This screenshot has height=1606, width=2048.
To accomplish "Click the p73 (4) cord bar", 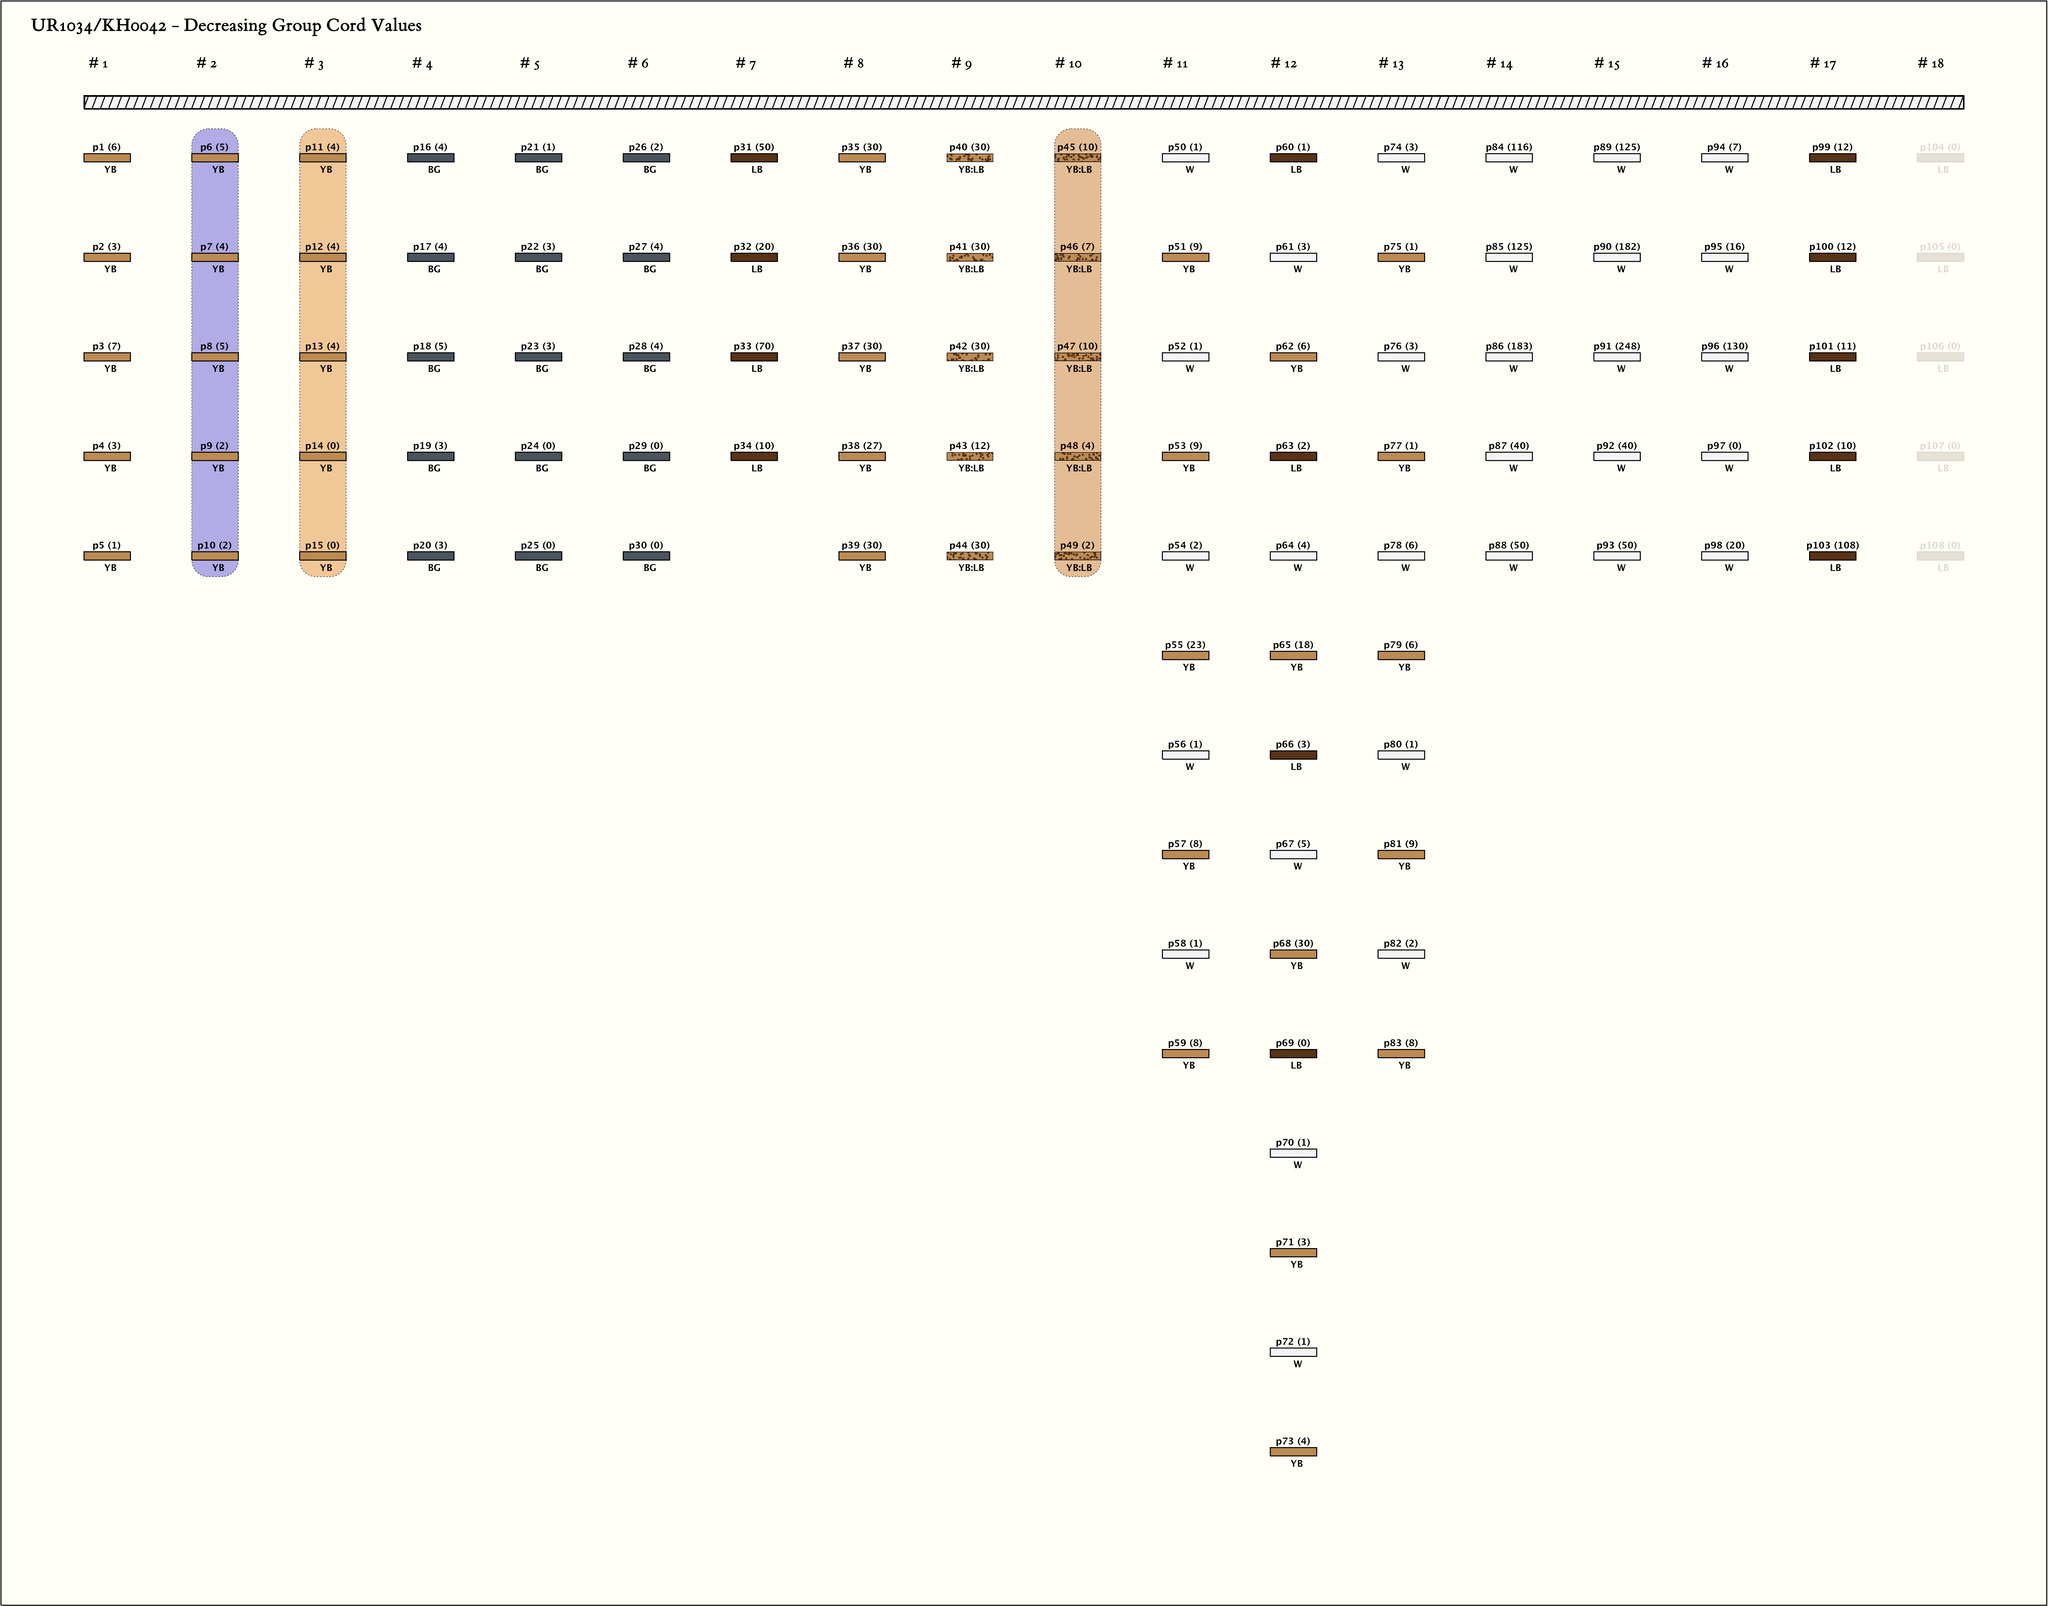I will tap(1293, 1451).
